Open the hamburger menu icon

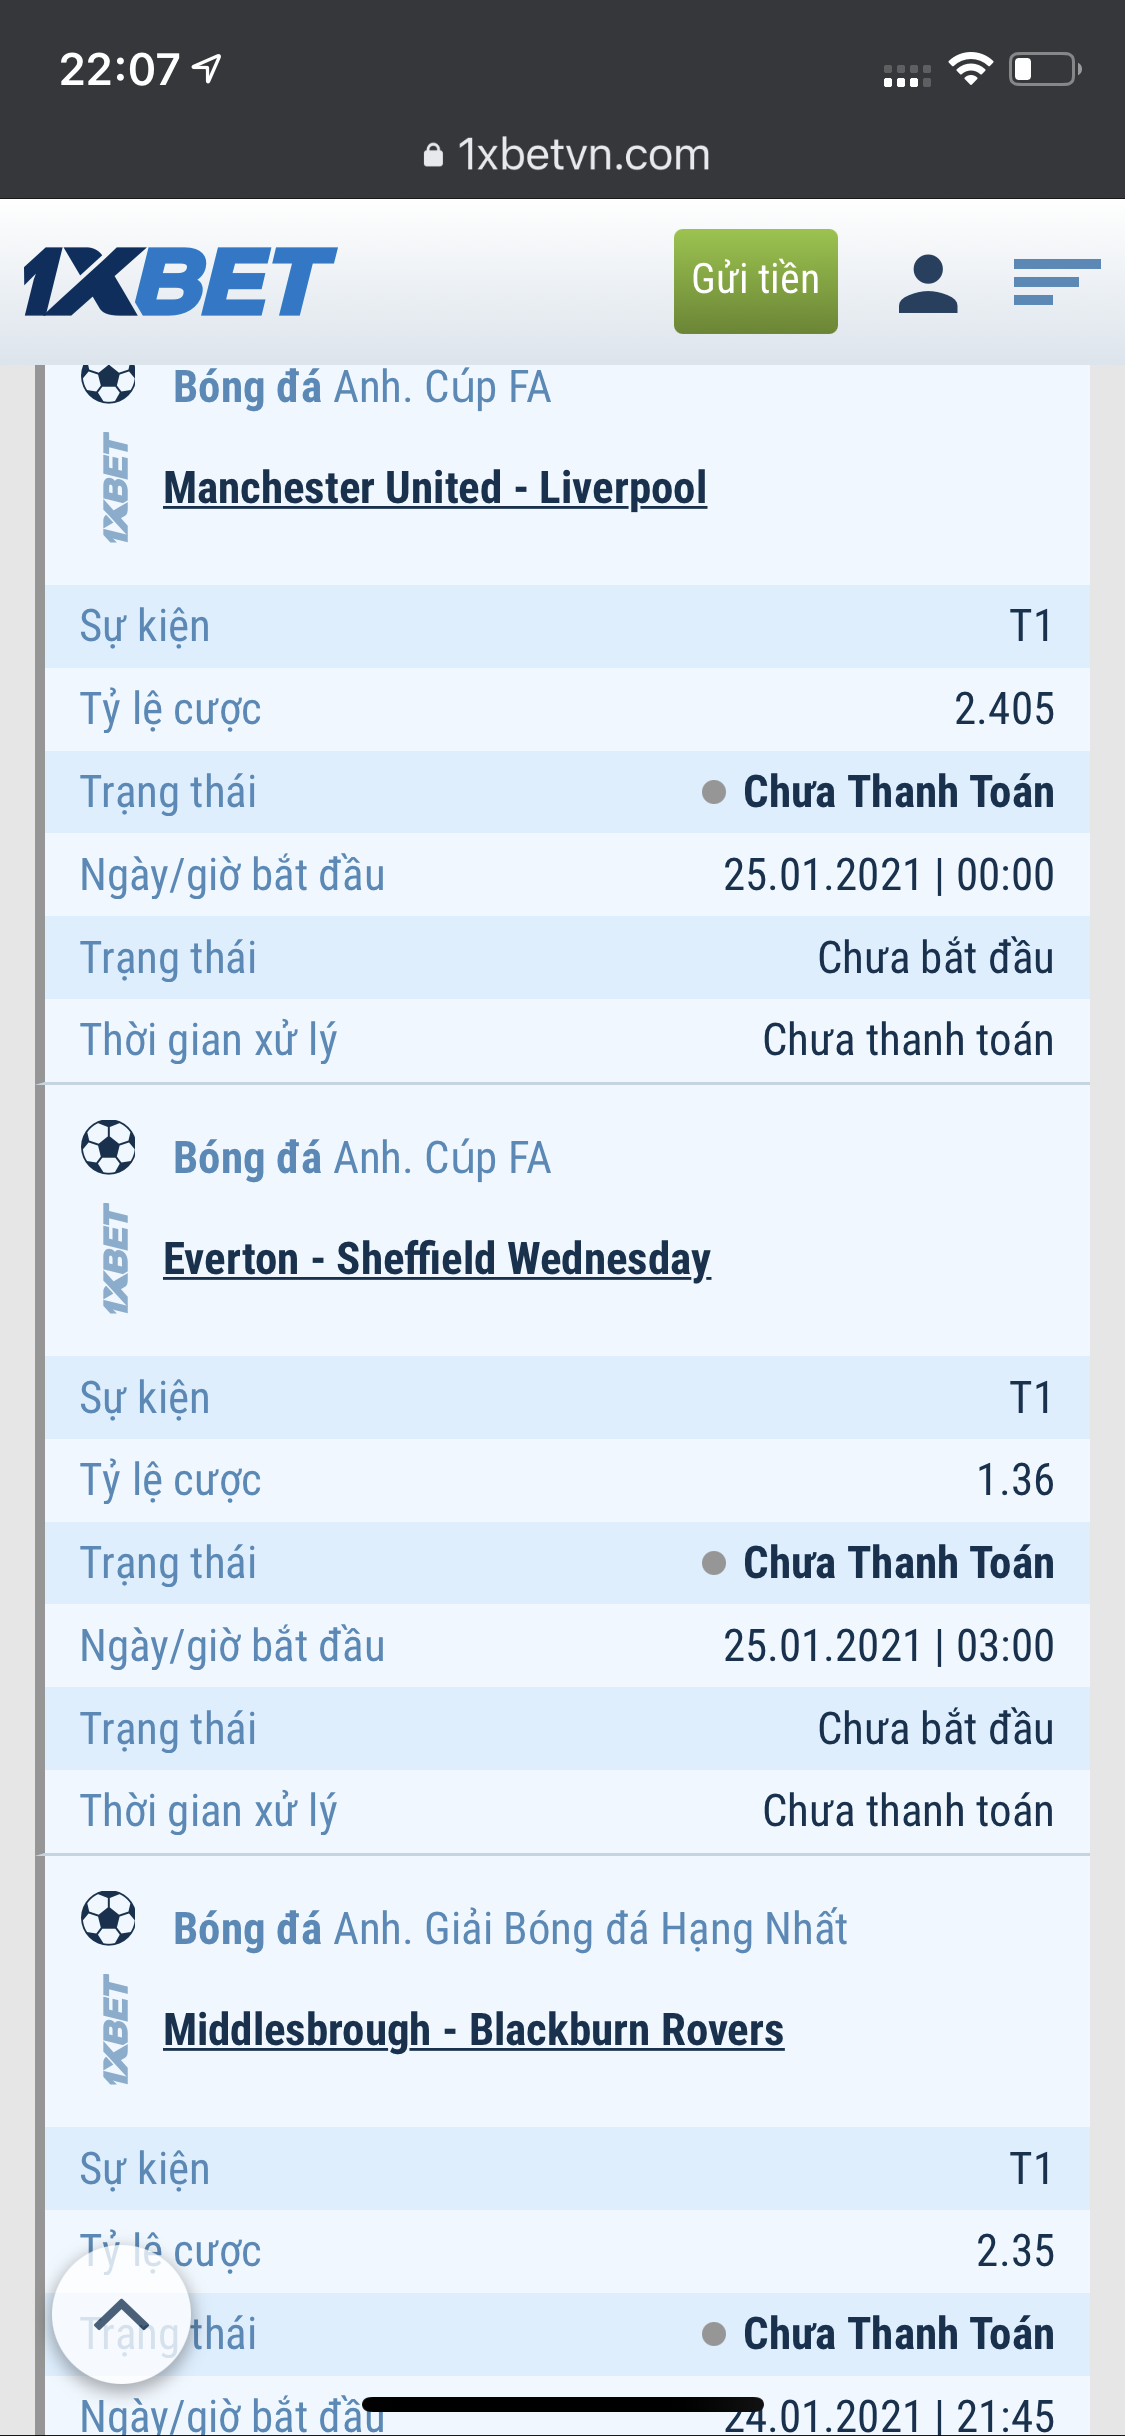pos(1056,282)
